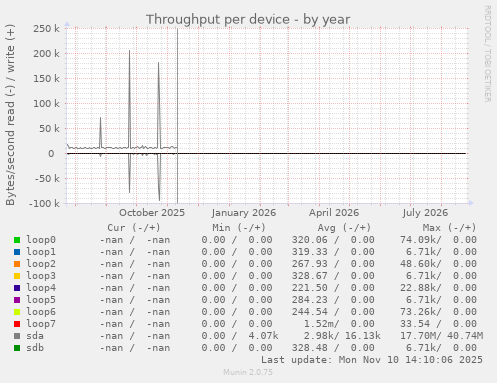This screenshot has width=497, height=383.
Task: Click the loop0 green legend swatch
Action: 17,240
